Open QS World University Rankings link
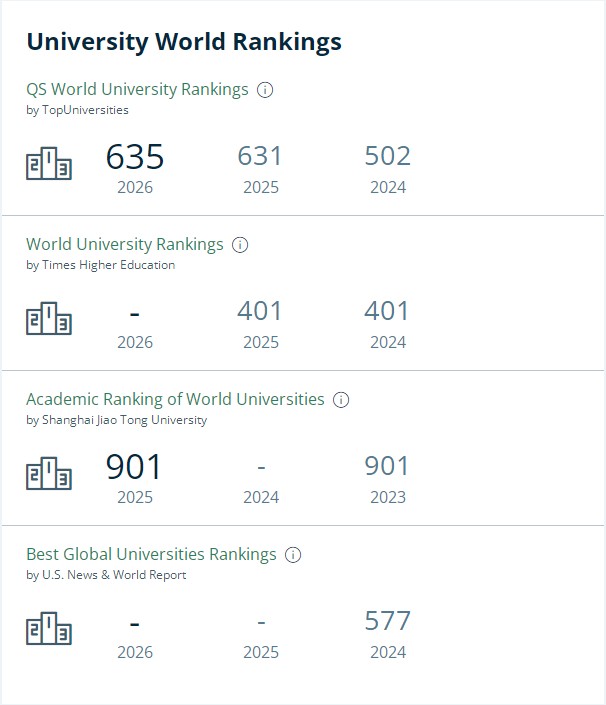Screen dimensions: 606x705 pyautogui.click(x=137, y=89)
